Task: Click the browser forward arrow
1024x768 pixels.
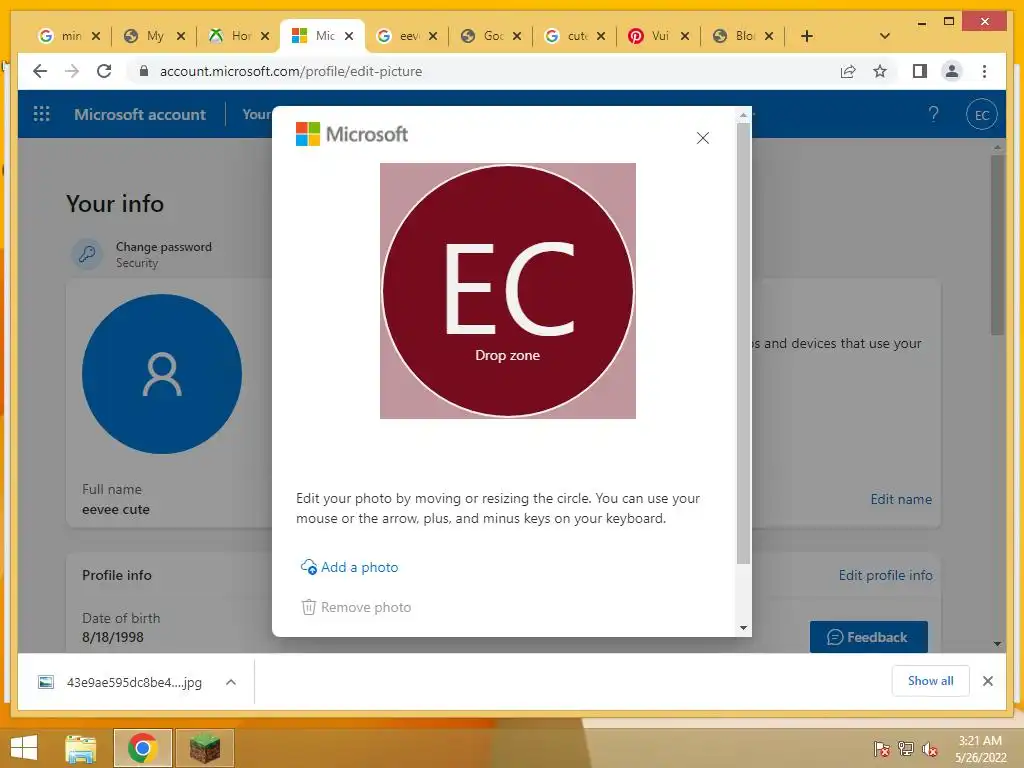Action: [72, 71]
